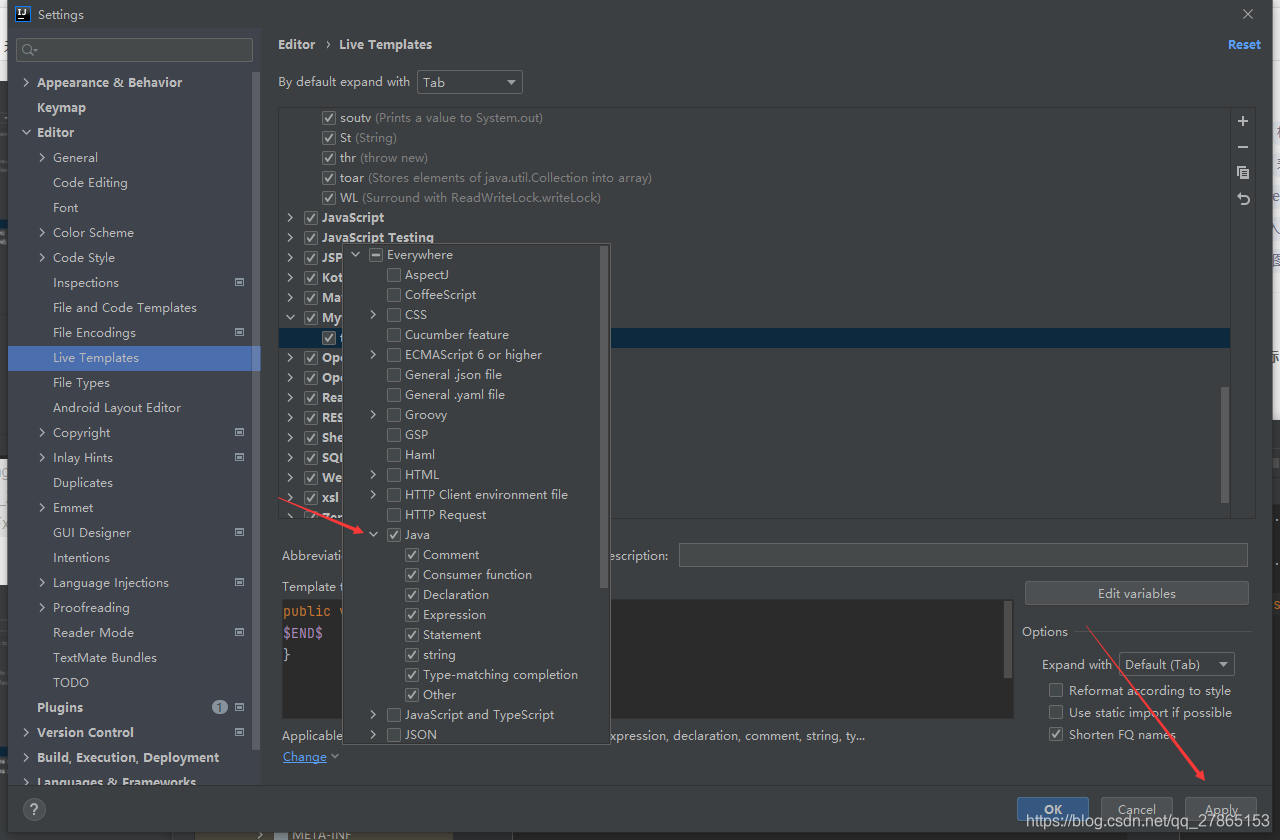Click the project-level icon next to Copyright
This screenshot has width=1280, height=840.
coord(239,433)
